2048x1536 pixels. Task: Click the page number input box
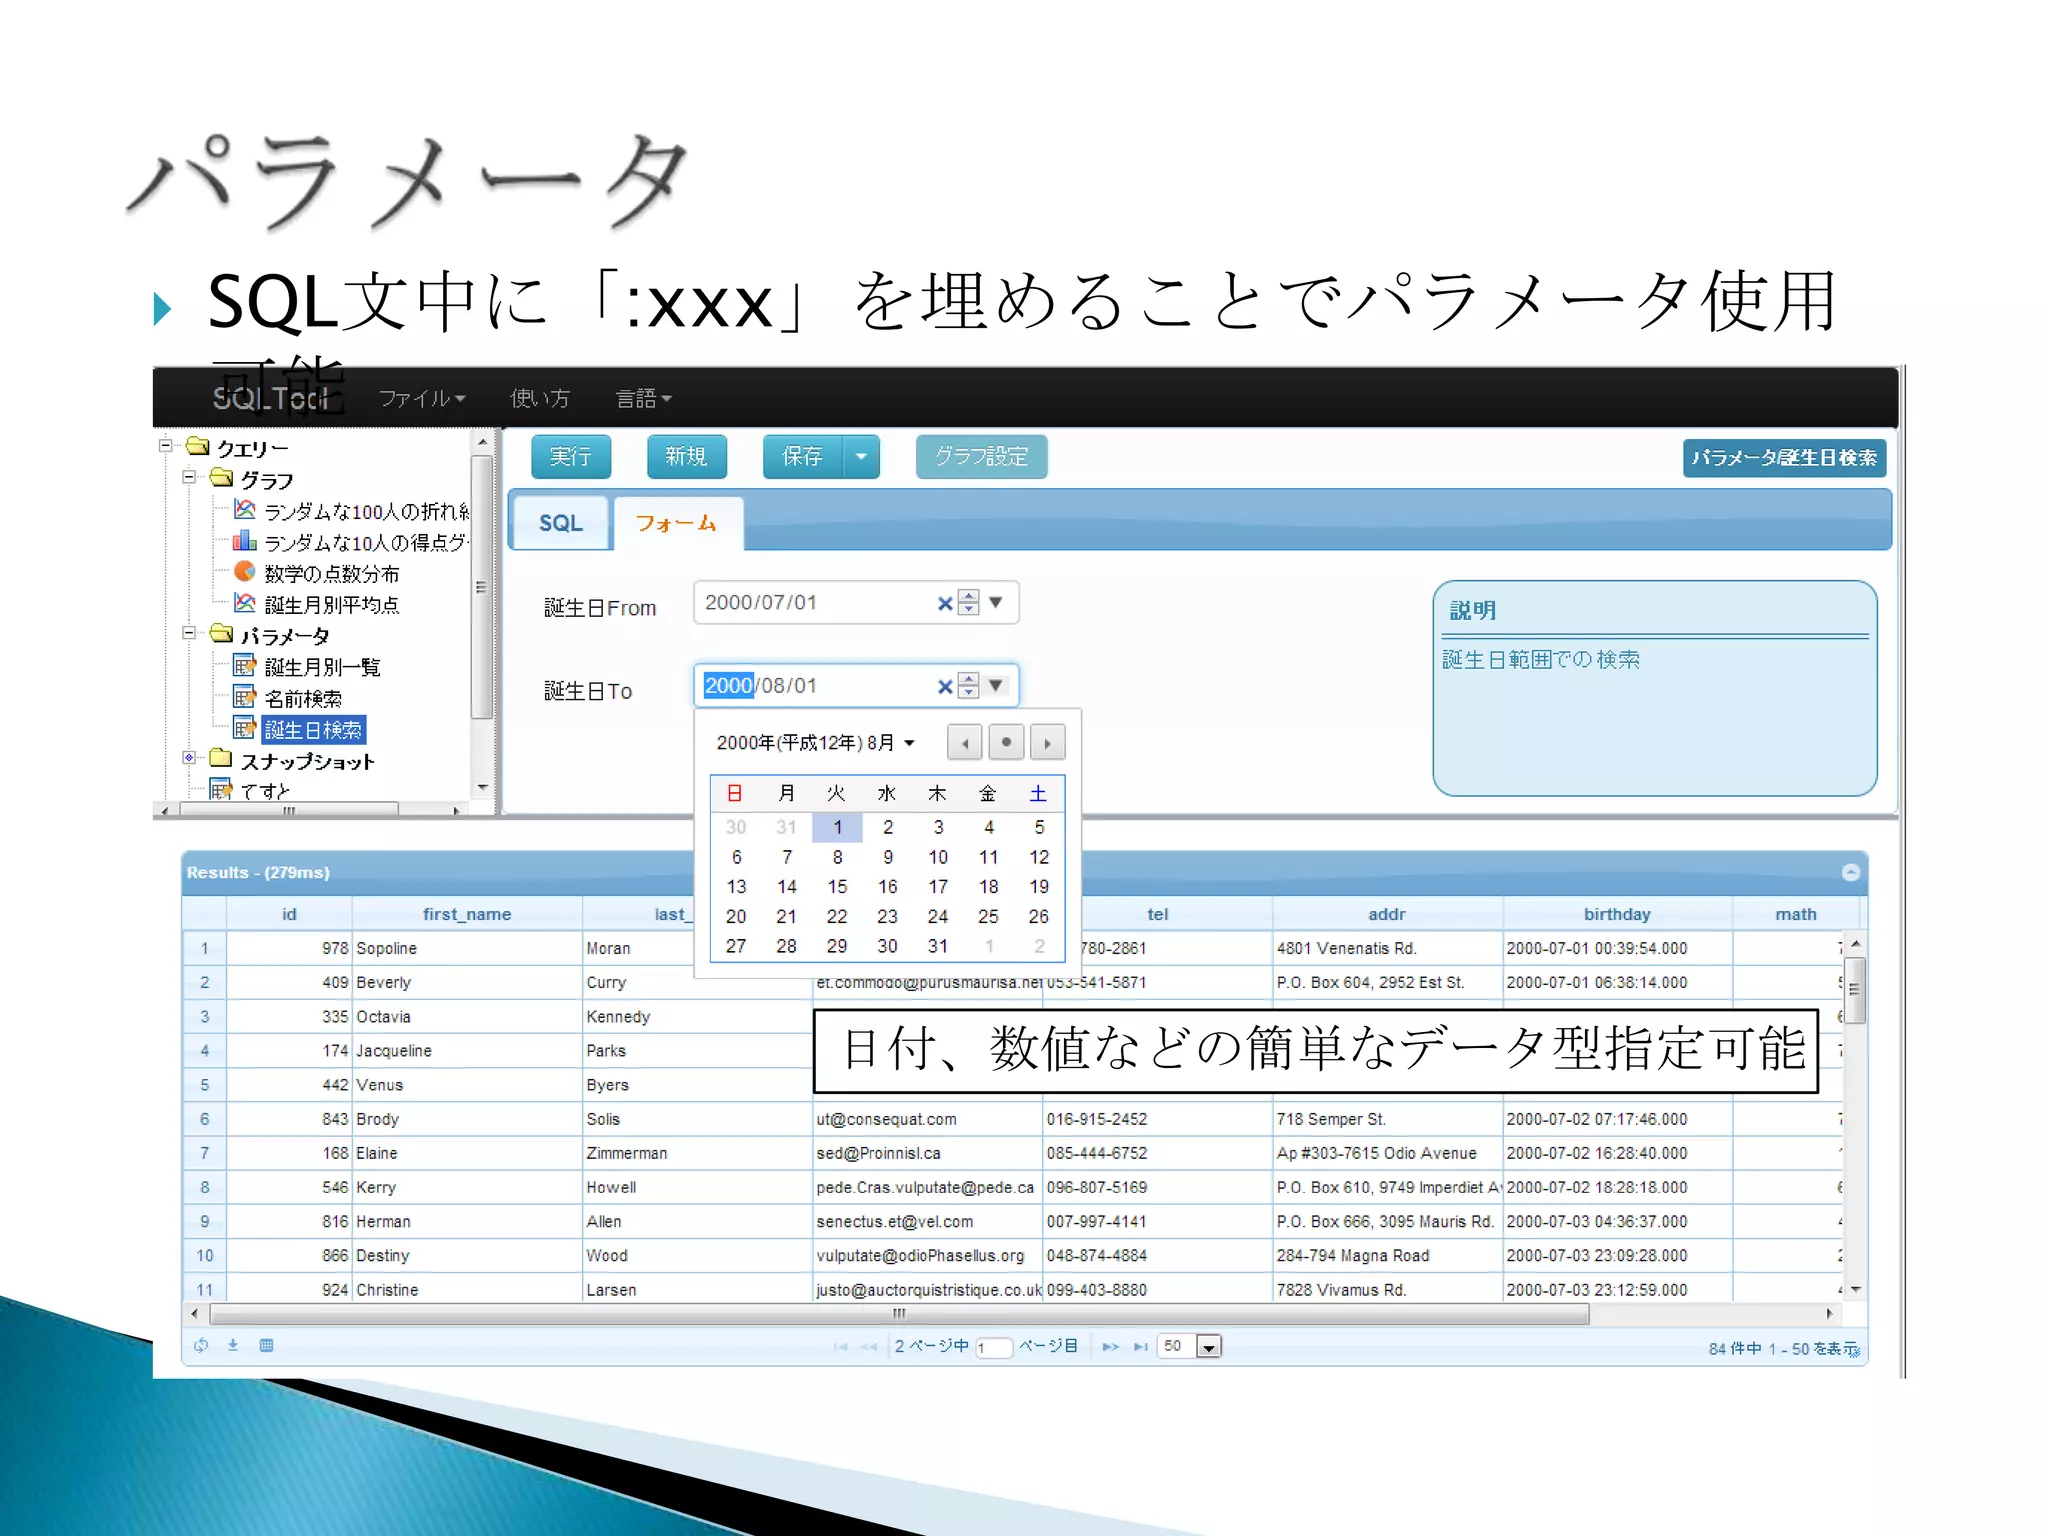[x=994, y=1348]
